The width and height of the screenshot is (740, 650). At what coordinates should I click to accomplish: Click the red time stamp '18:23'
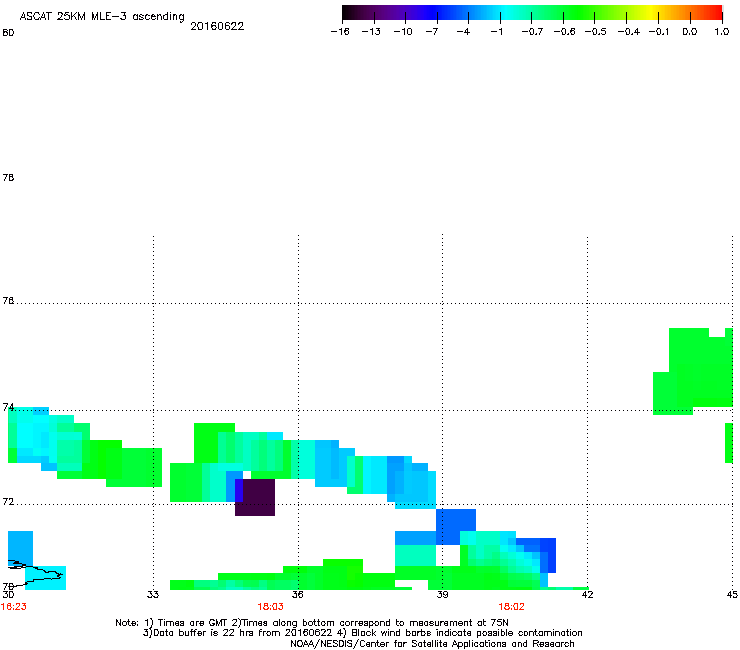14,607
